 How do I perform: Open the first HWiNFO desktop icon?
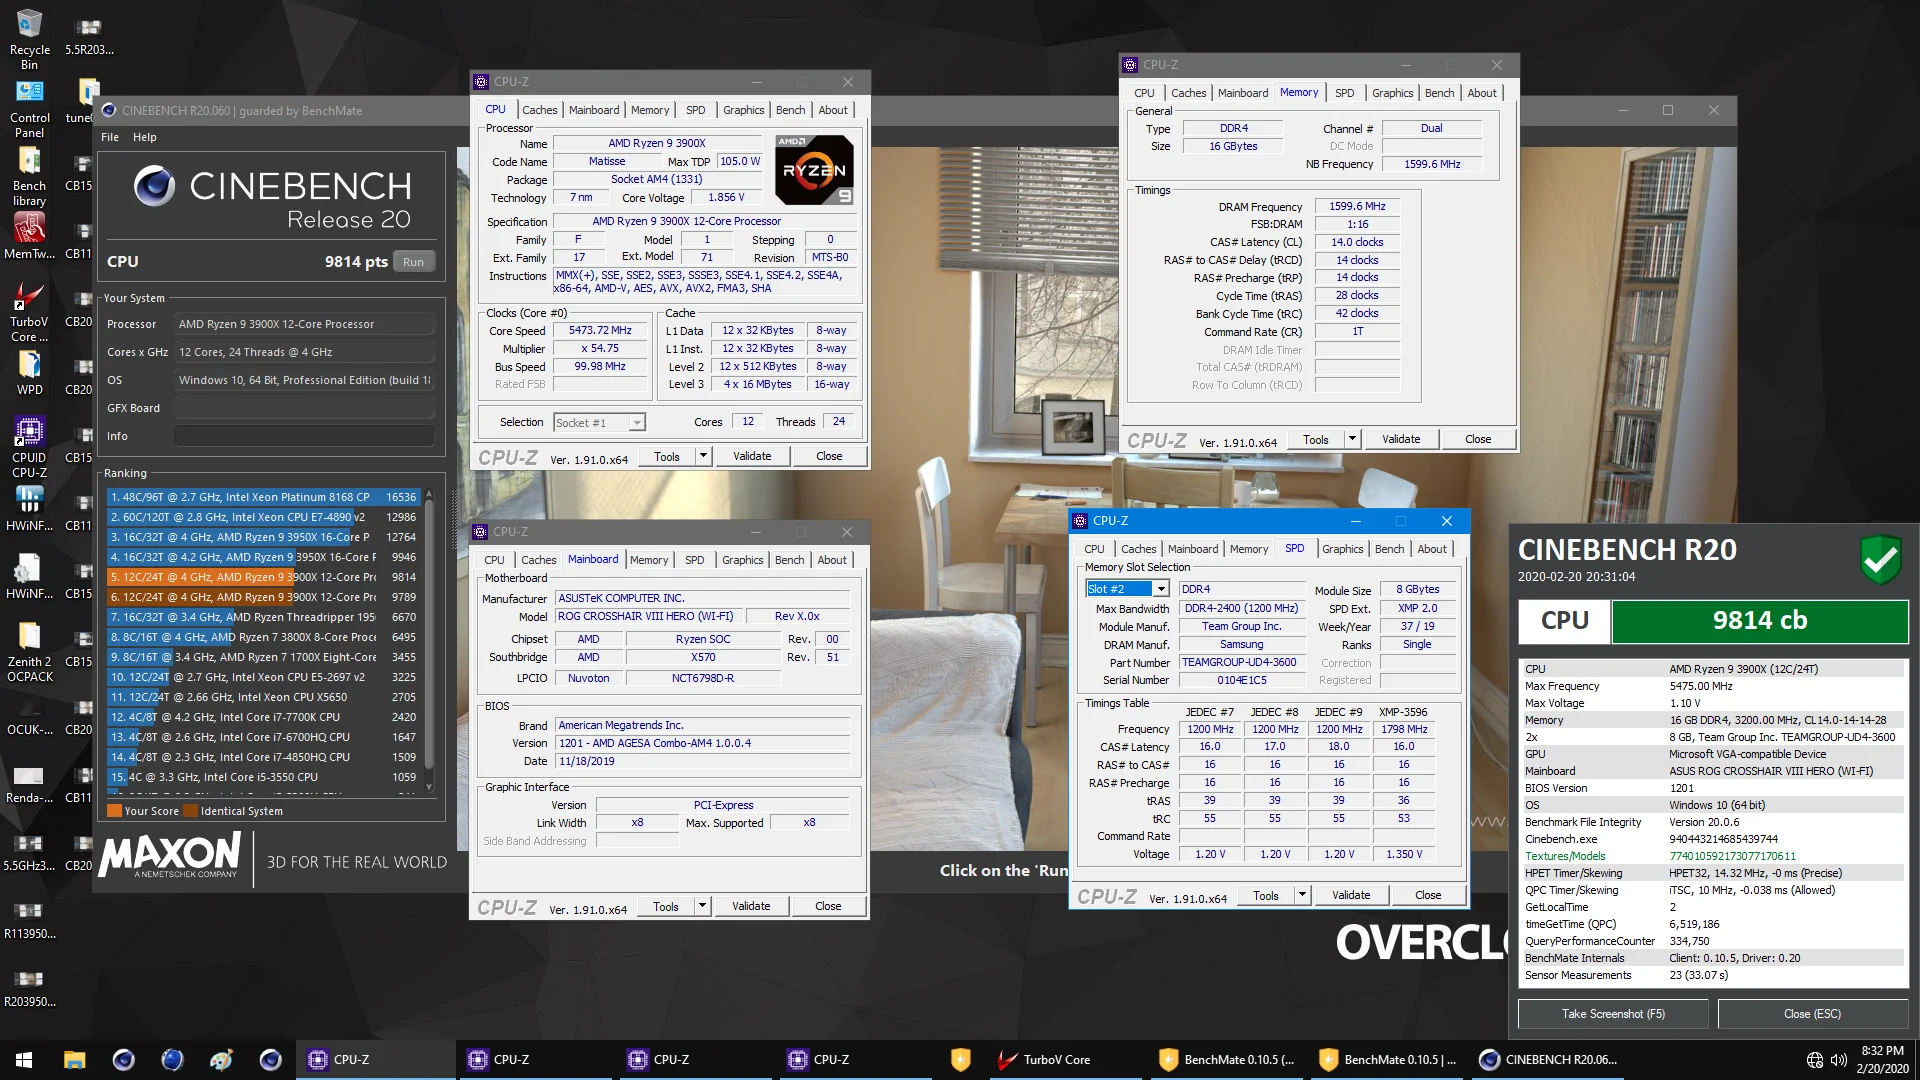[30, 509]
